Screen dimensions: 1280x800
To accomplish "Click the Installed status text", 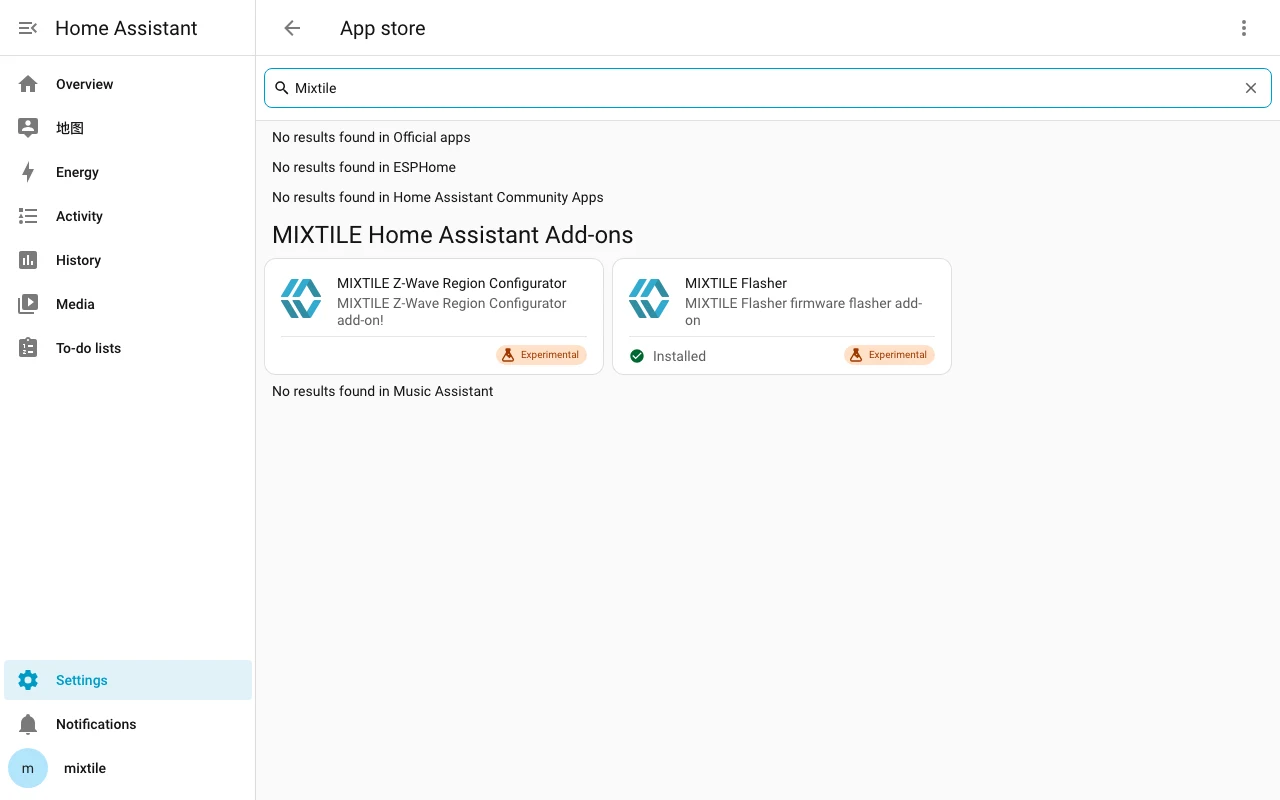I will (x=679, y=356).
